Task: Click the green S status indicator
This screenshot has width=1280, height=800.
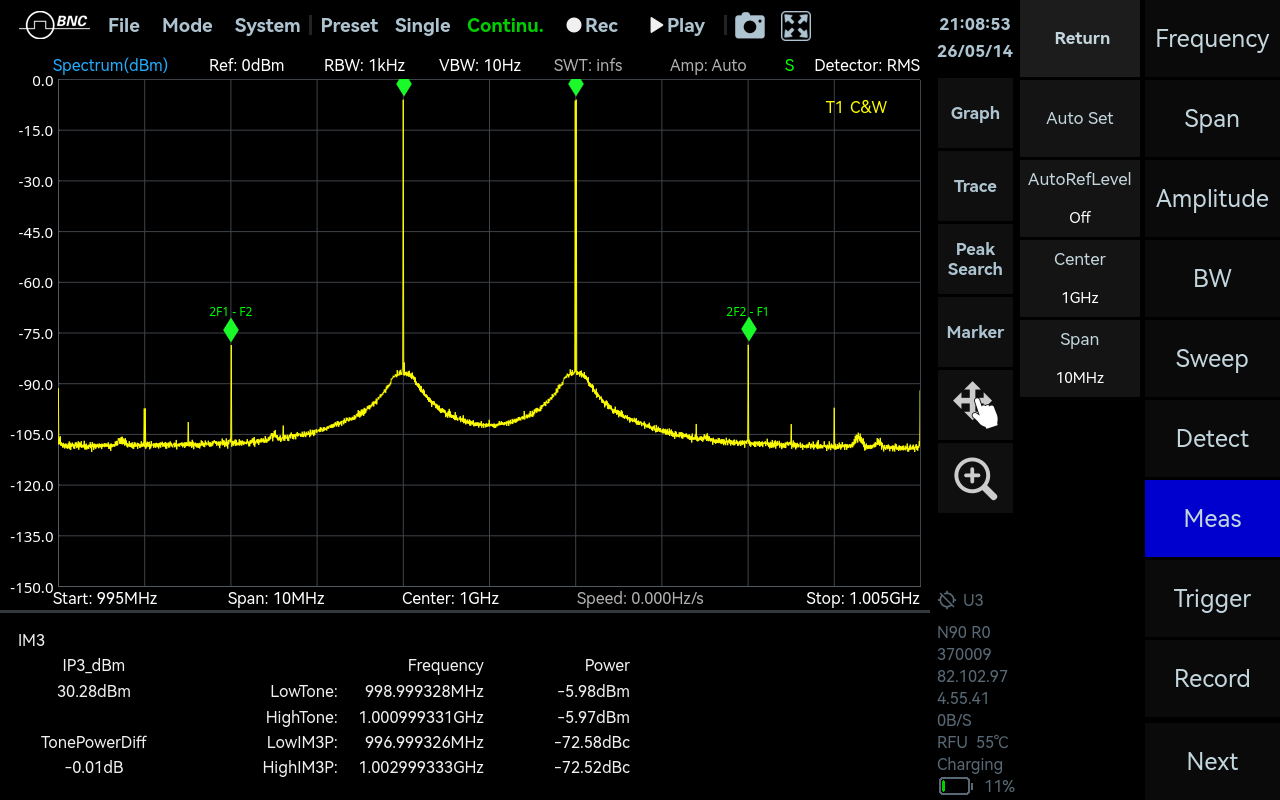Action: [789, 65]
